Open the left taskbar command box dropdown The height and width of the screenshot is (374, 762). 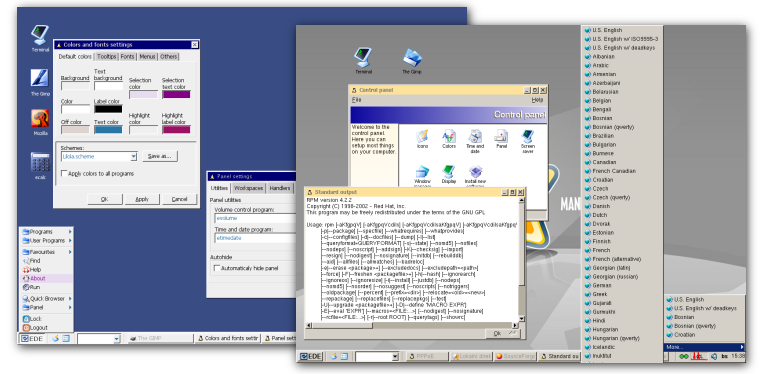coord(117,339)
